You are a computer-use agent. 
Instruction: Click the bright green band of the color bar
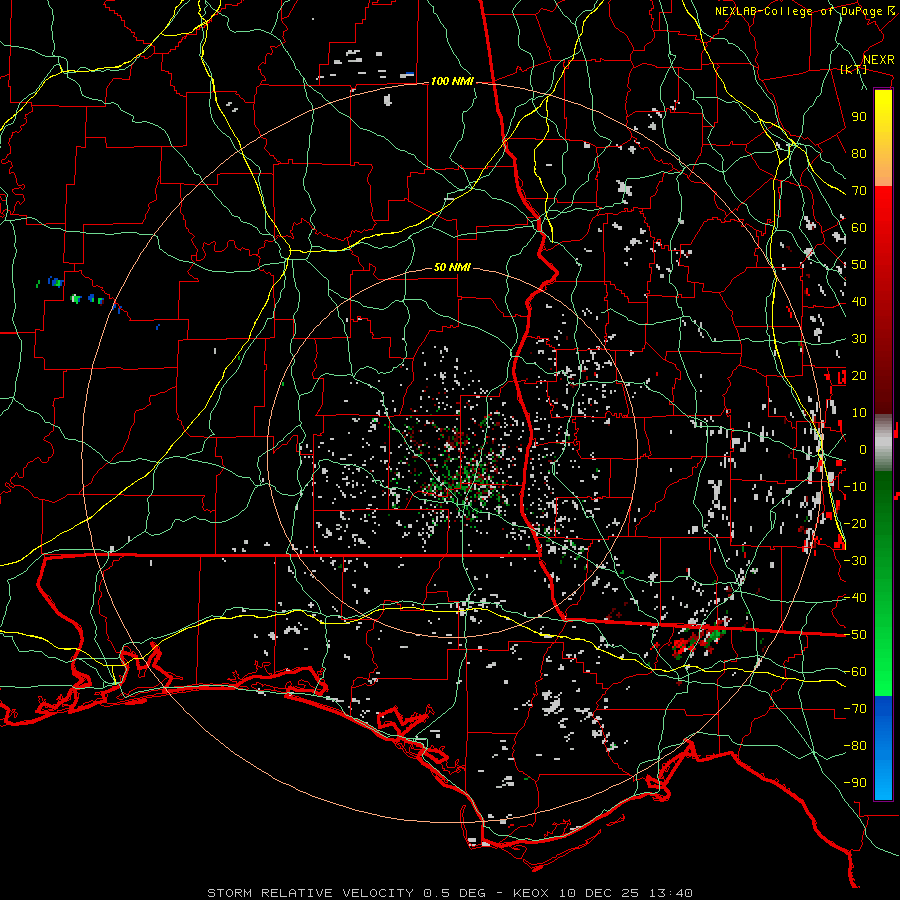point(883,672)
